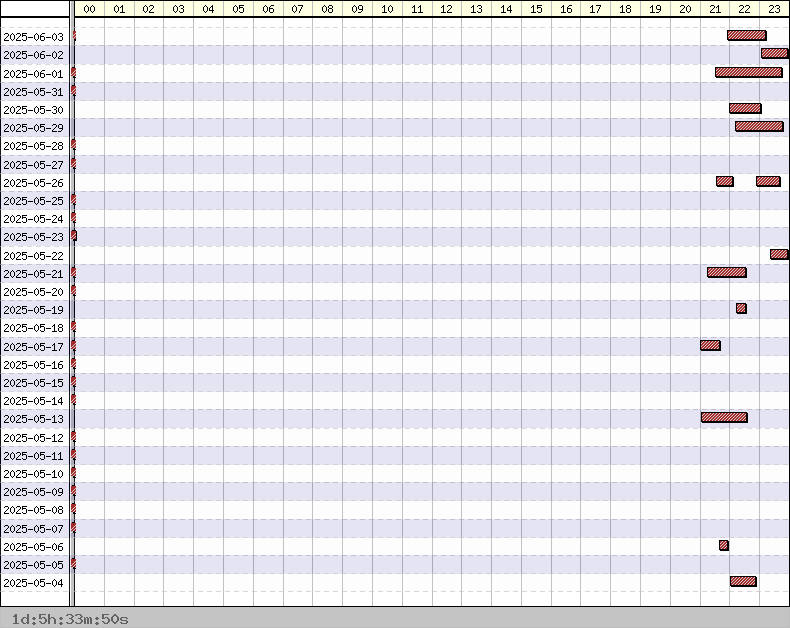This screenshot has height=628, width=790.
Task: Click the 2025-06-01 midnight marker
Action: click(74, 73)
